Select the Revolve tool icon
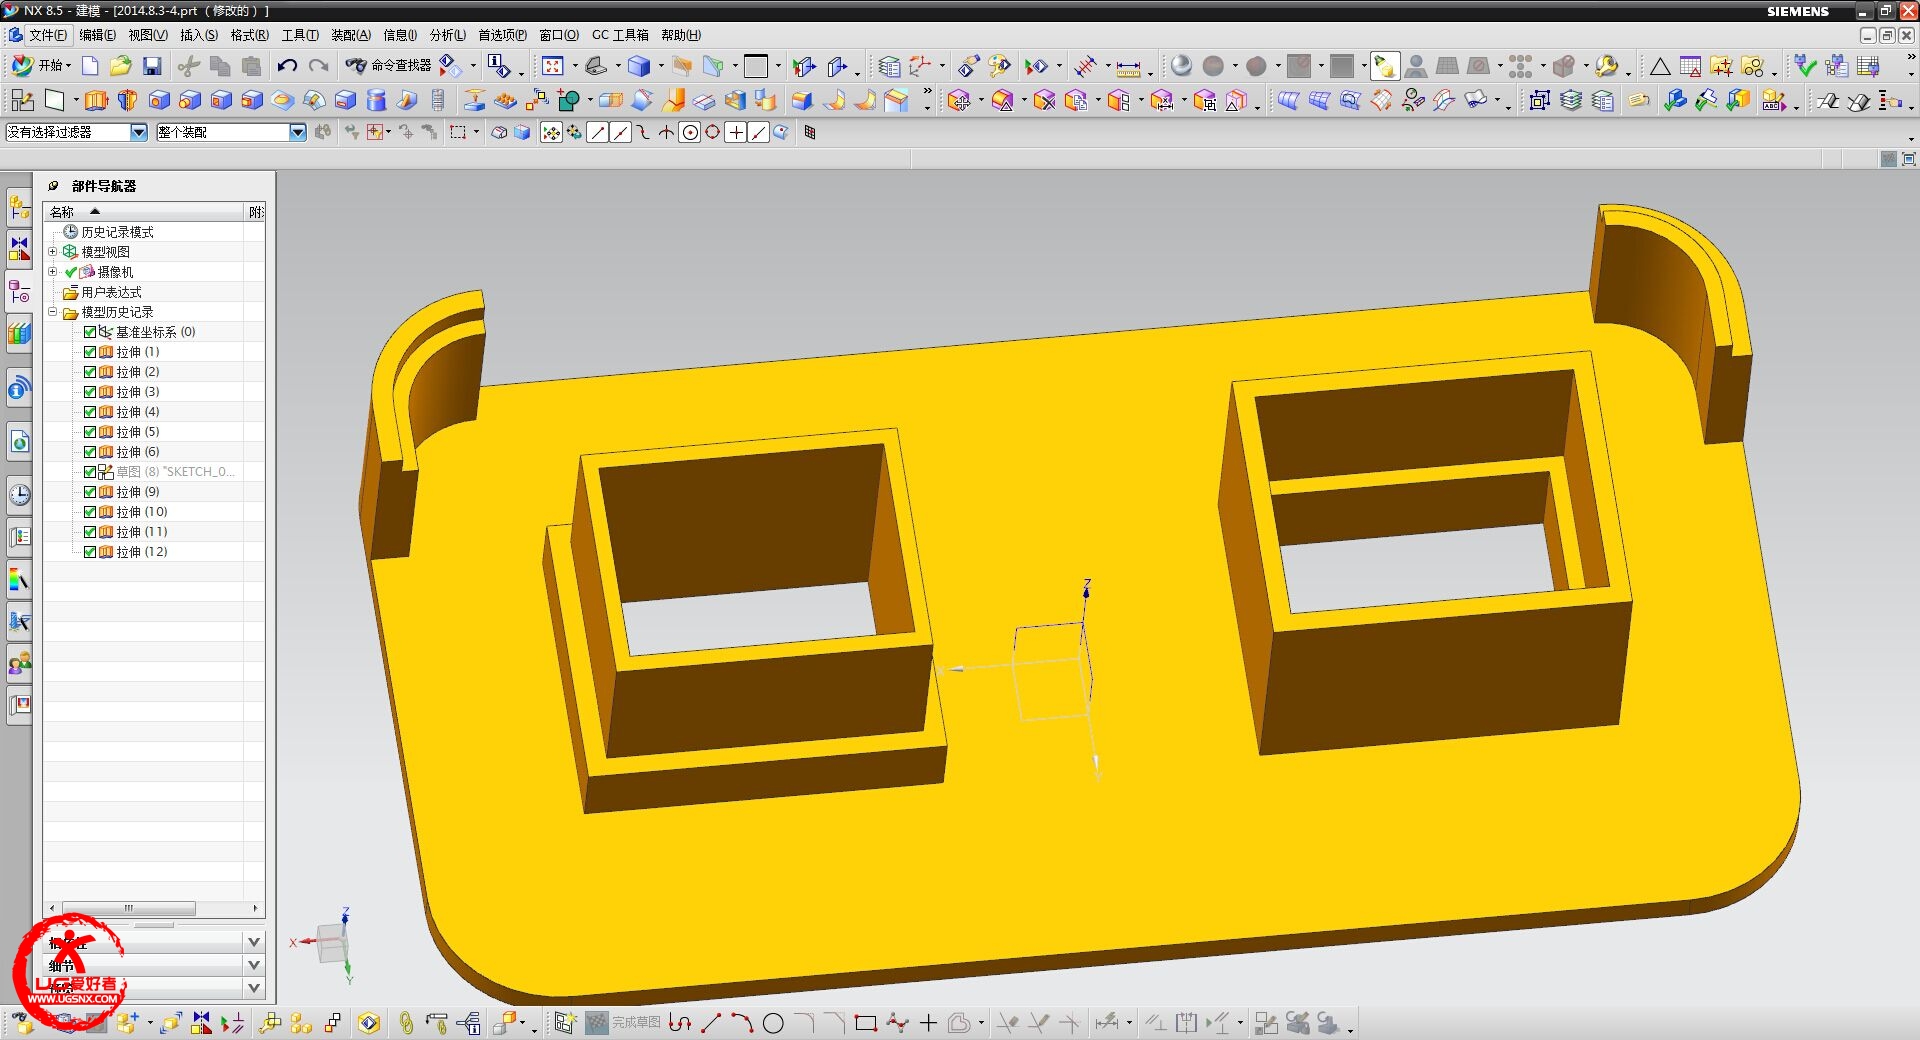 [x=127, y=100]
